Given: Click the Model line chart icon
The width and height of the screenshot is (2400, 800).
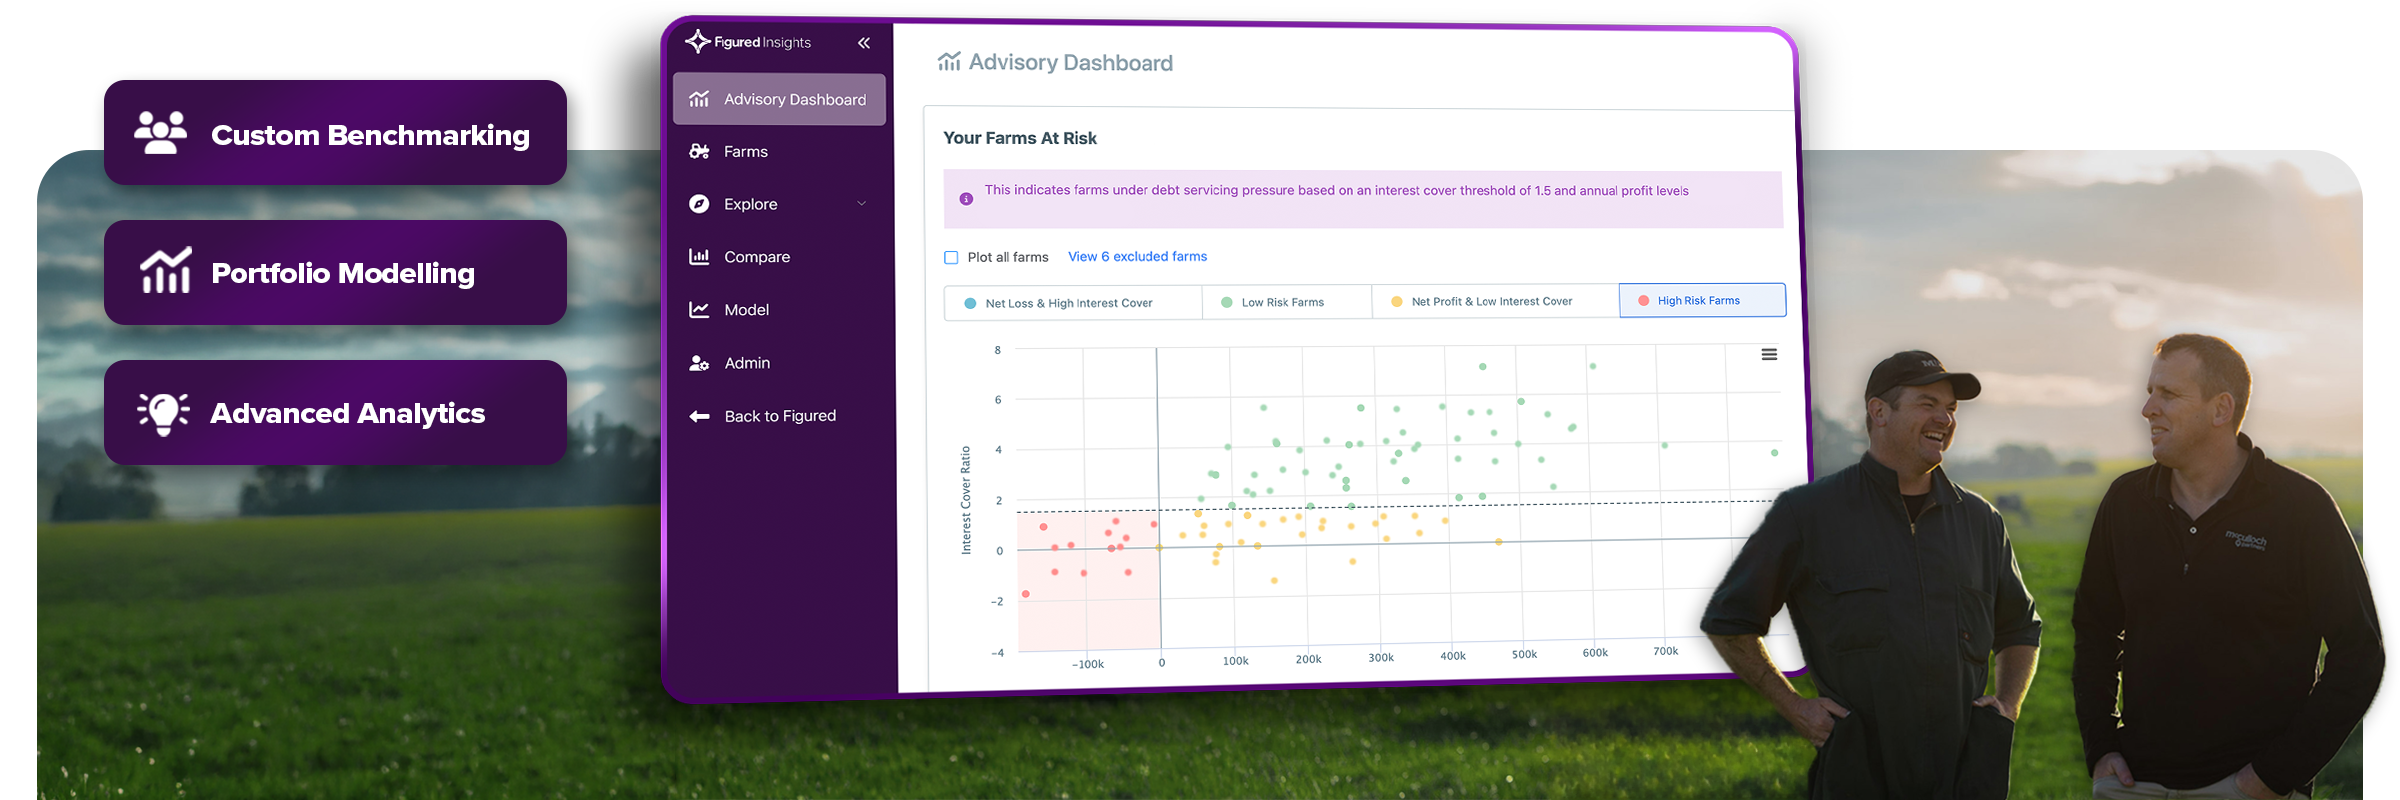Looking at the screenshot, I should (699, 310).
